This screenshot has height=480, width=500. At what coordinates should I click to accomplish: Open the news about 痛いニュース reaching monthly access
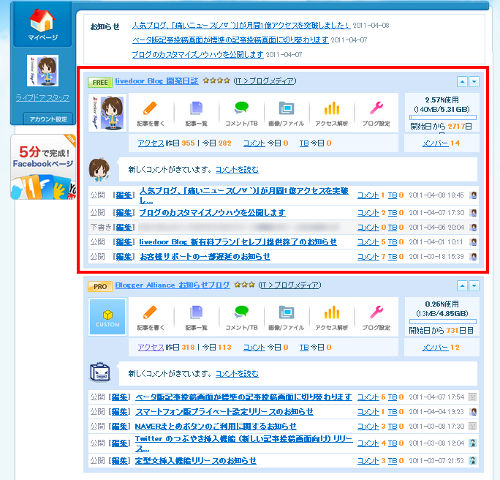tap(241, 25)
